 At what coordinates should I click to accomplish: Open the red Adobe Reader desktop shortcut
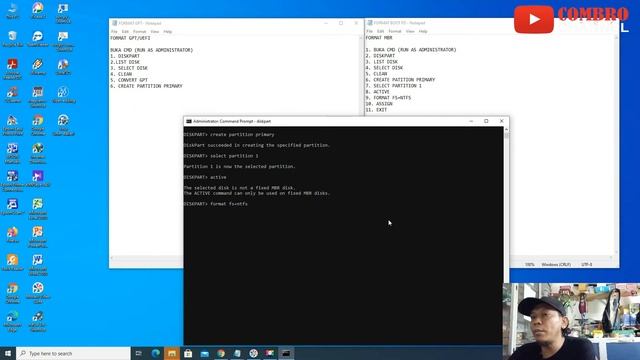(x=12, y=68)
